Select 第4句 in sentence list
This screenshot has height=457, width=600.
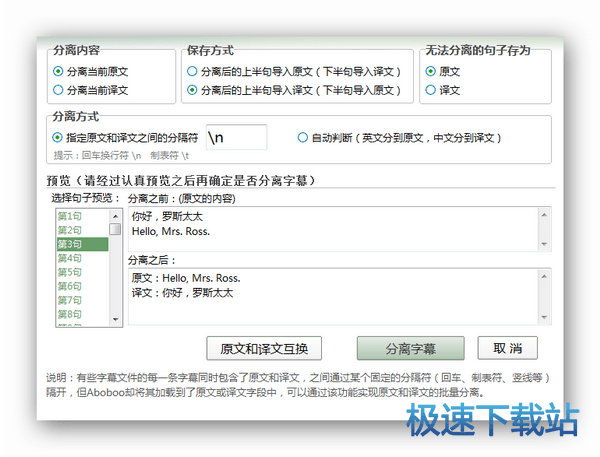pos(82,258)
